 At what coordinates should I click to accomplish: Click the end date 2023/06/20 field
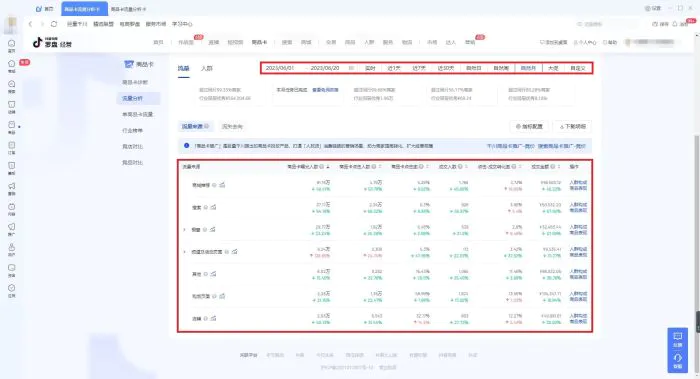325,68
